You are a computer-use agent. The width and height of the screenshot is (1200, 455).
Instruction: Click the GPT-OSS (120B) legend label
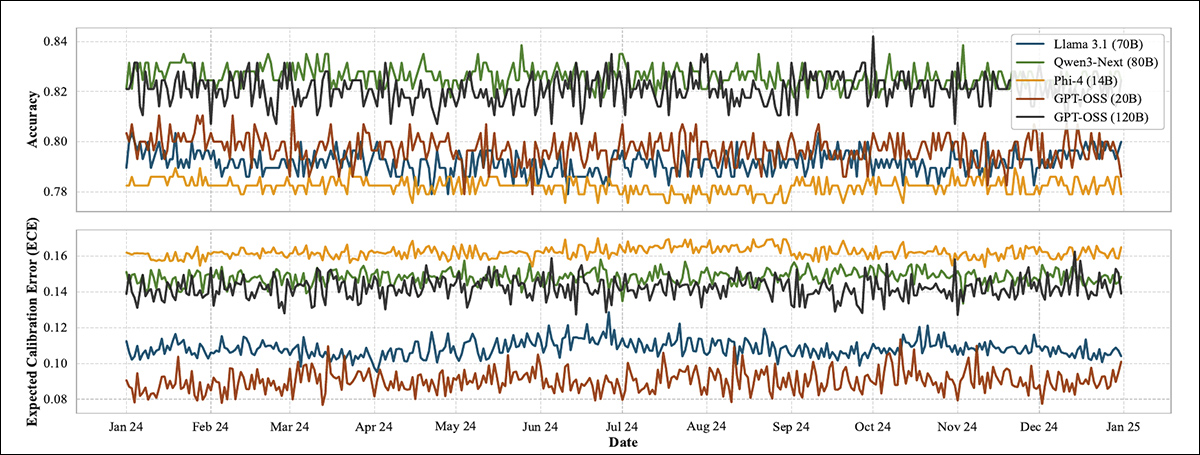tap(1103, 118)
